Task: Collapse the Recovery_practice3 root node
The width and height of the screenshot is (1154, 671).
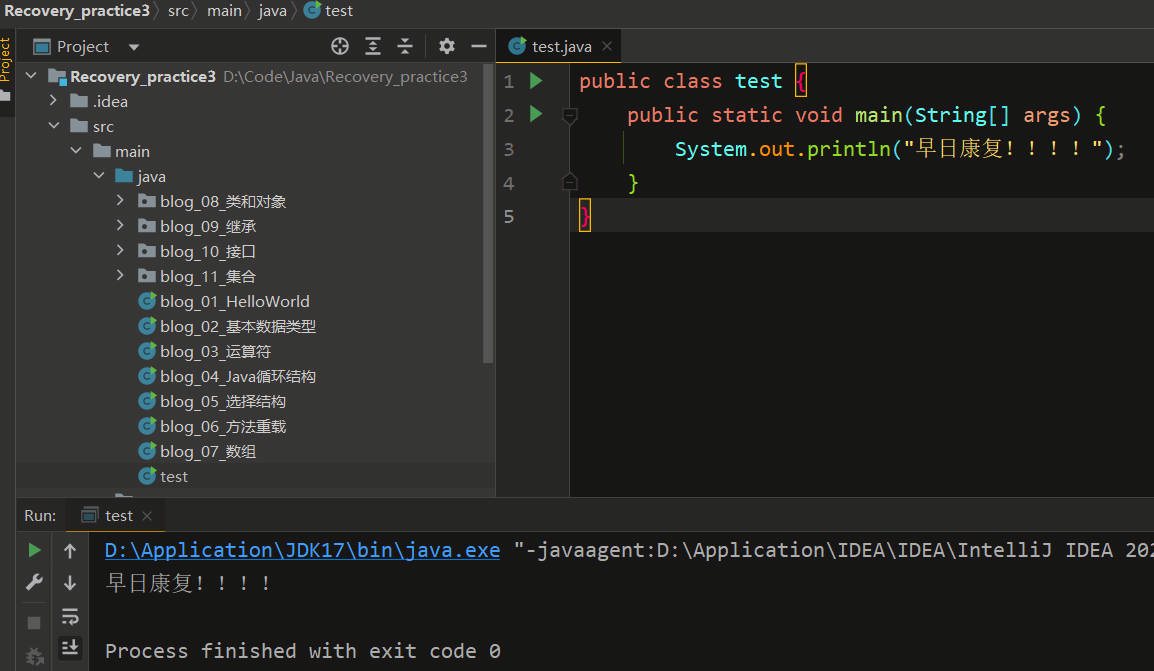Action: [31, 76]
